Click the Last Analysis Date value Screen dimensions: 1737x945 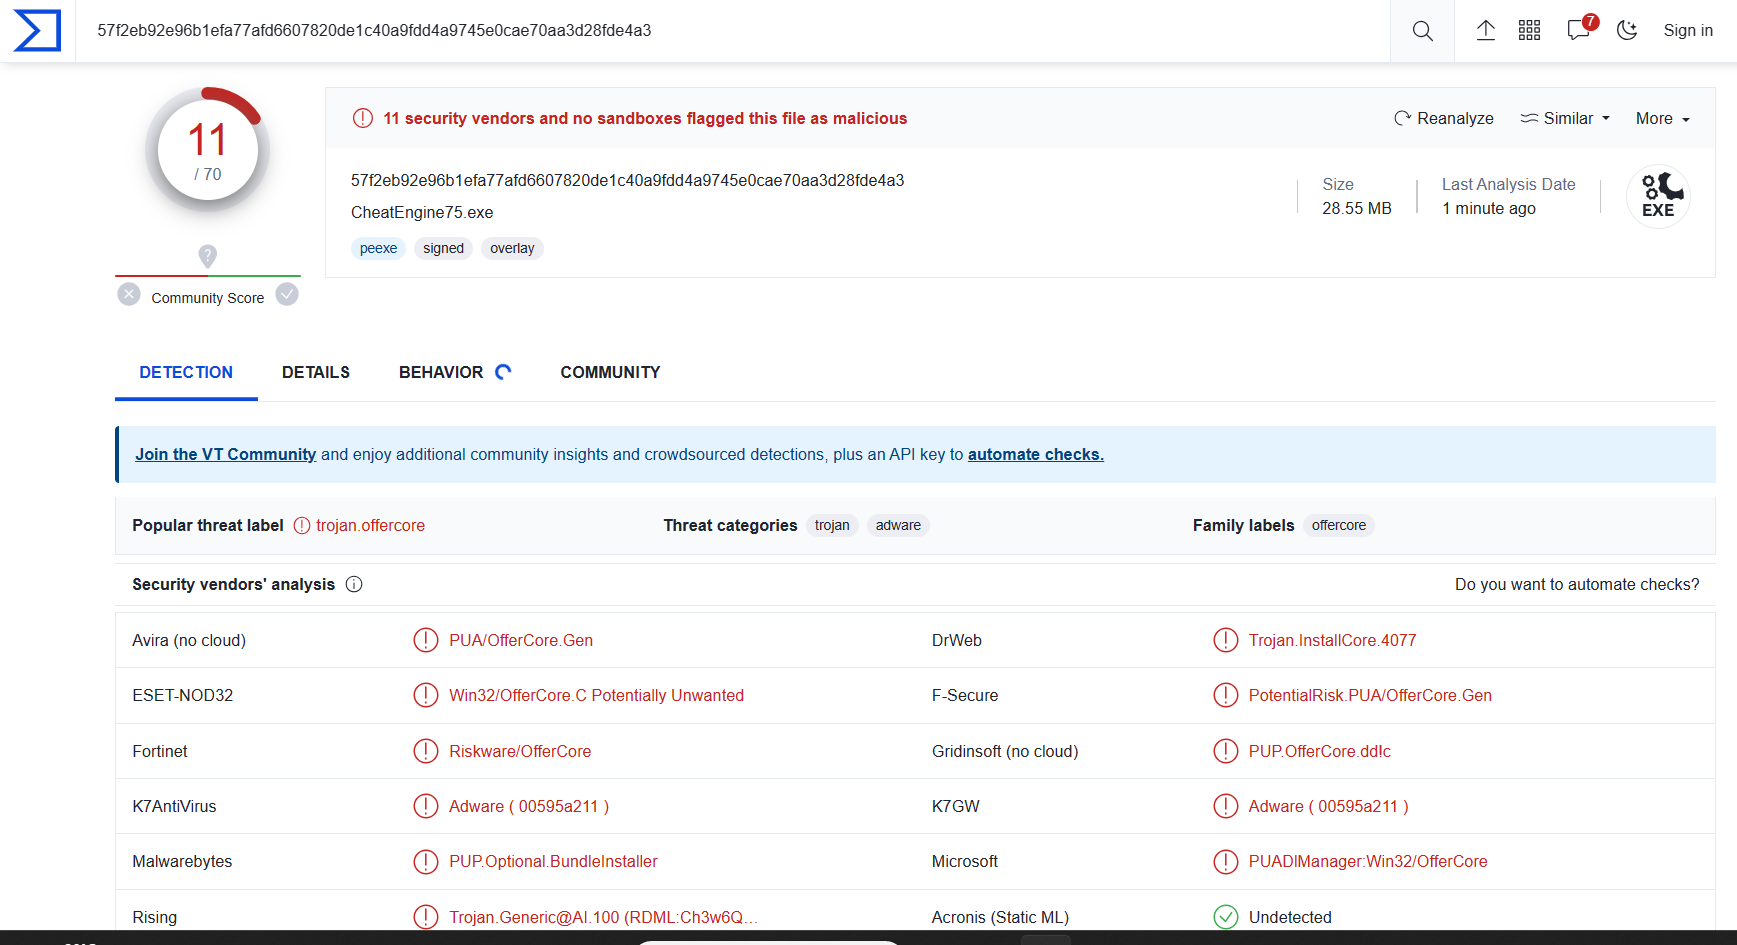click(x=1489, y=208)
